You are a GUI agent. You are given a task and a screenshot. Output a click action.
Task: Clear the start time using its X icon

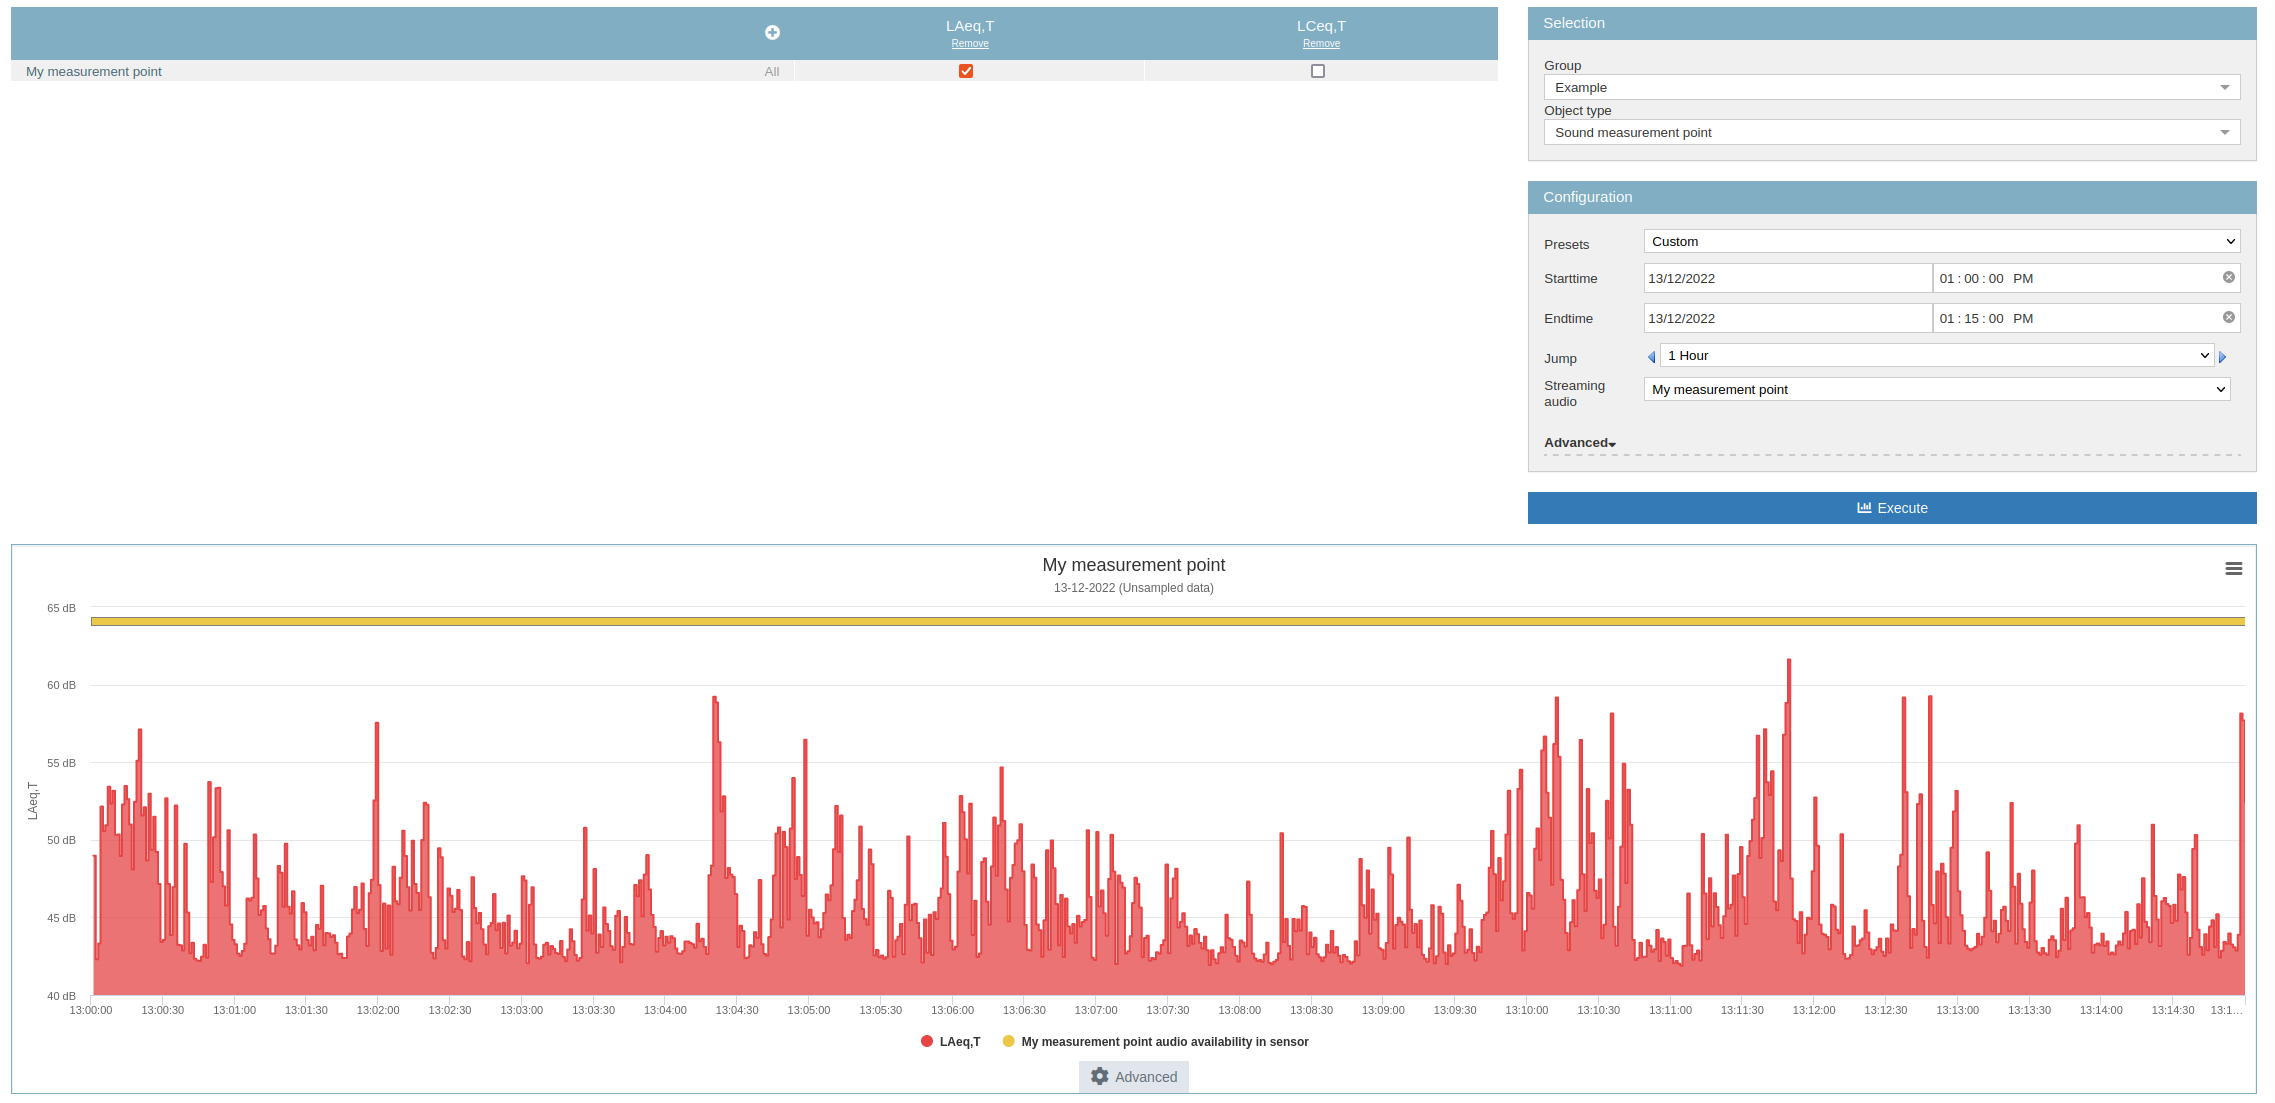2229,278
